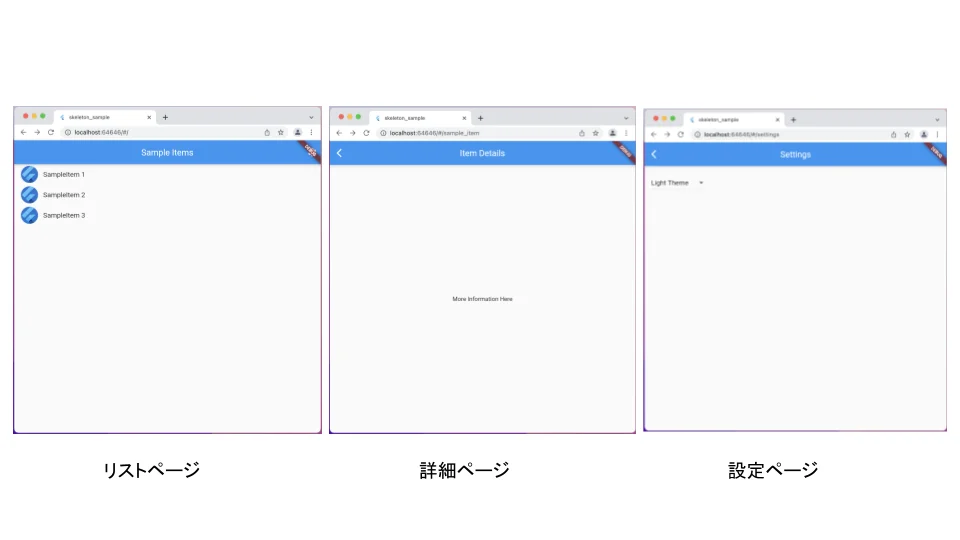
Task: Click the site info icon in sample_item address bar
Action: coord(383,133)
